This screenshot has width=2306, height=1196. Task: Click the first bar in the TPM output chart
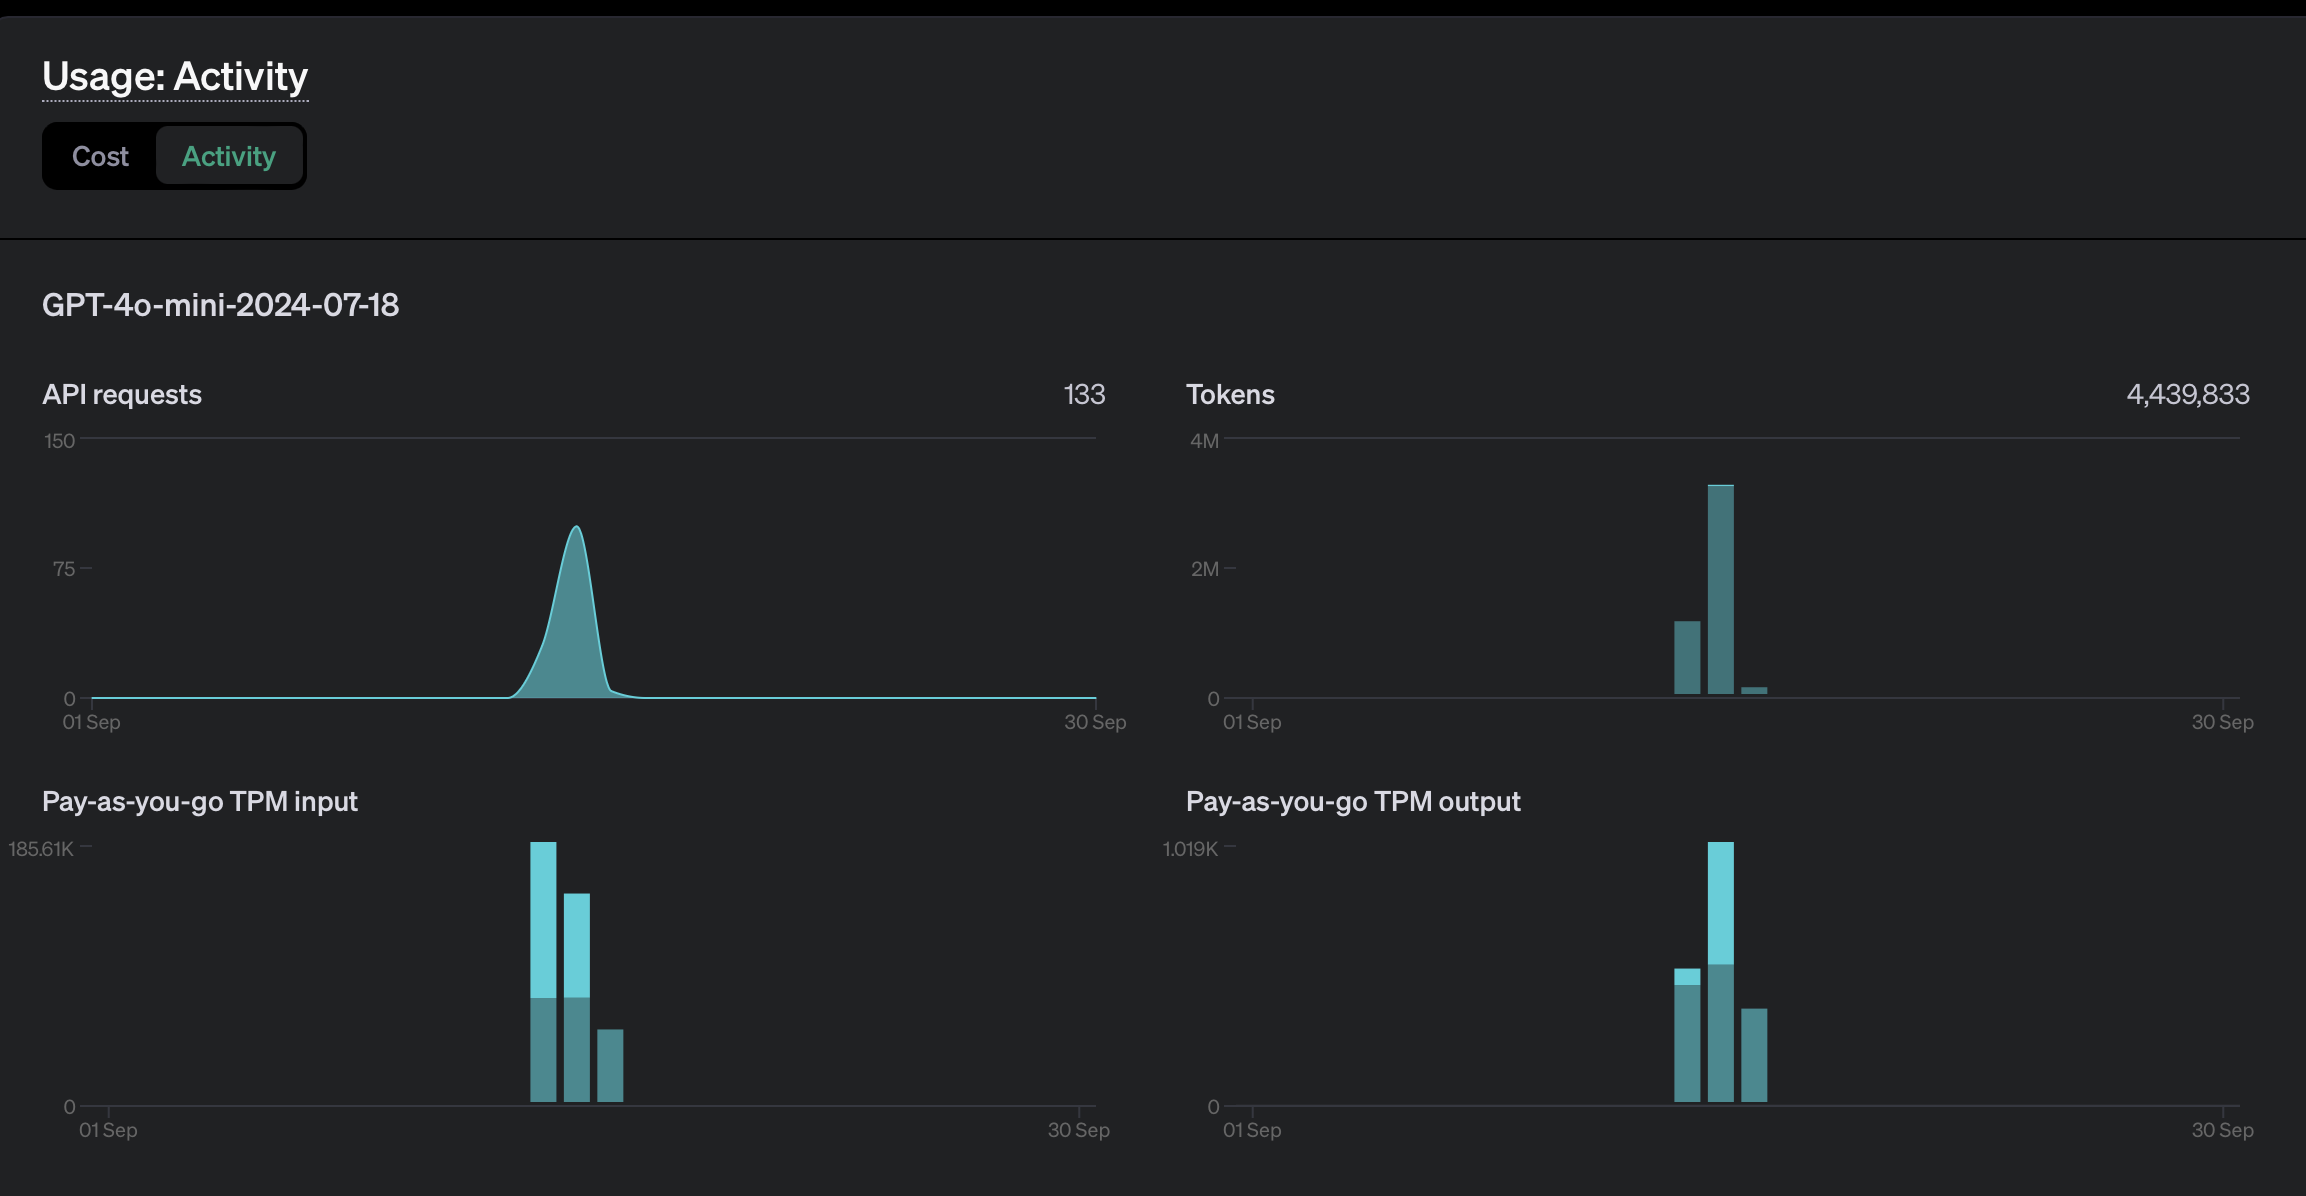tap(1687, 1035)
